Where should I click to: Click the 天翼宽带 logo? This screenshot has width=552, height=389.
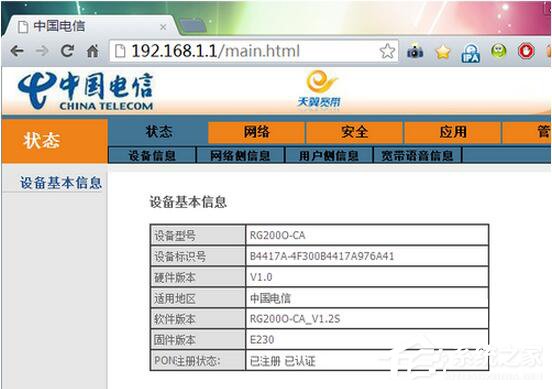(319, 90)
